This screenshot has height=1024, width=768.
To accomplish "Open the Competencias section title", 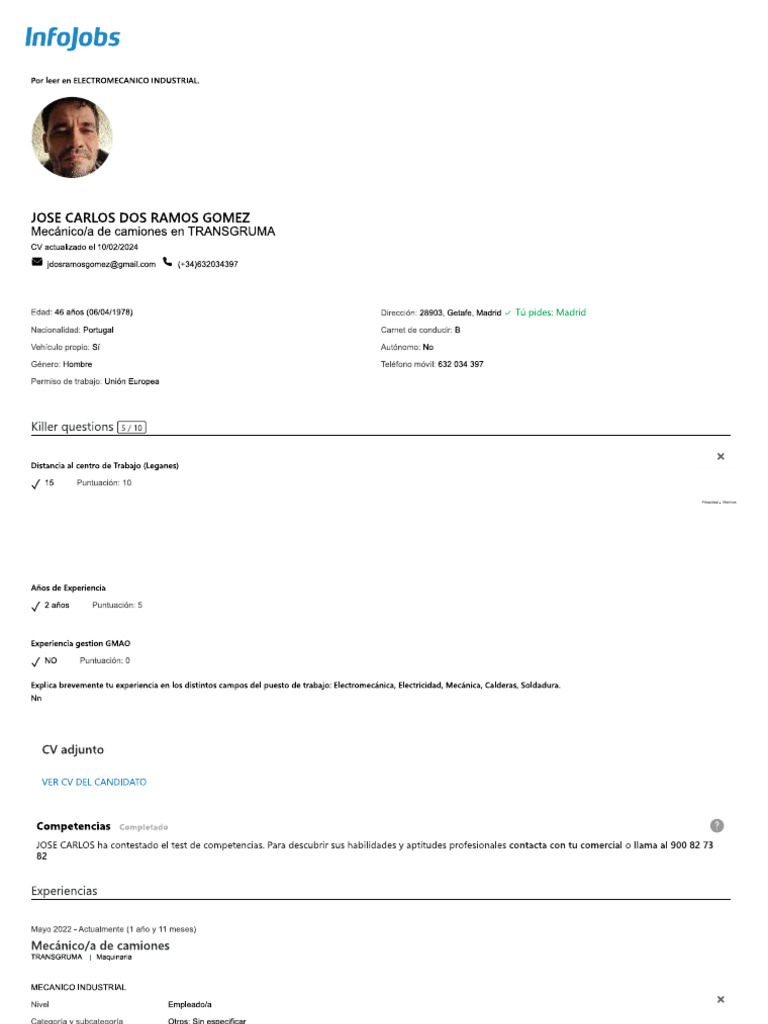I will (x=73, y=826).
